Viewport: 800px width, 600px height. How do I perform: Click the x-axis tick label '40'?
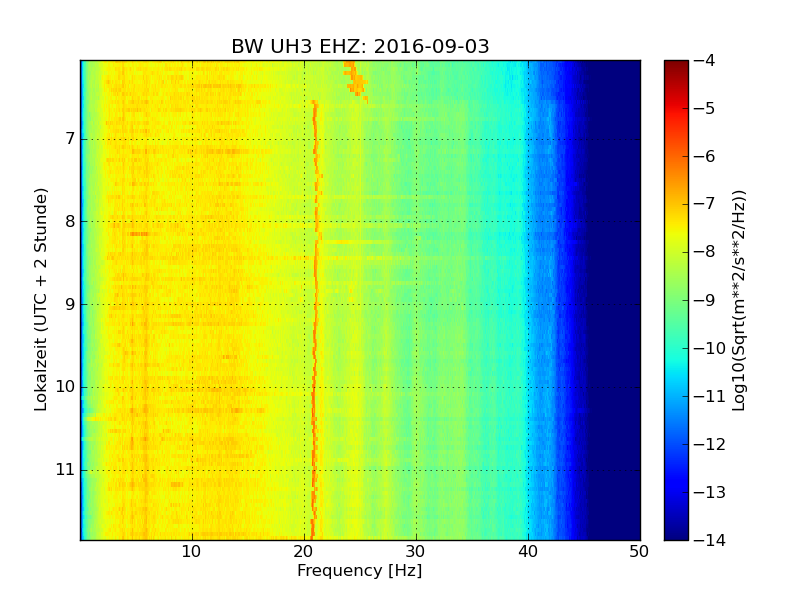[x=528, y=552]
